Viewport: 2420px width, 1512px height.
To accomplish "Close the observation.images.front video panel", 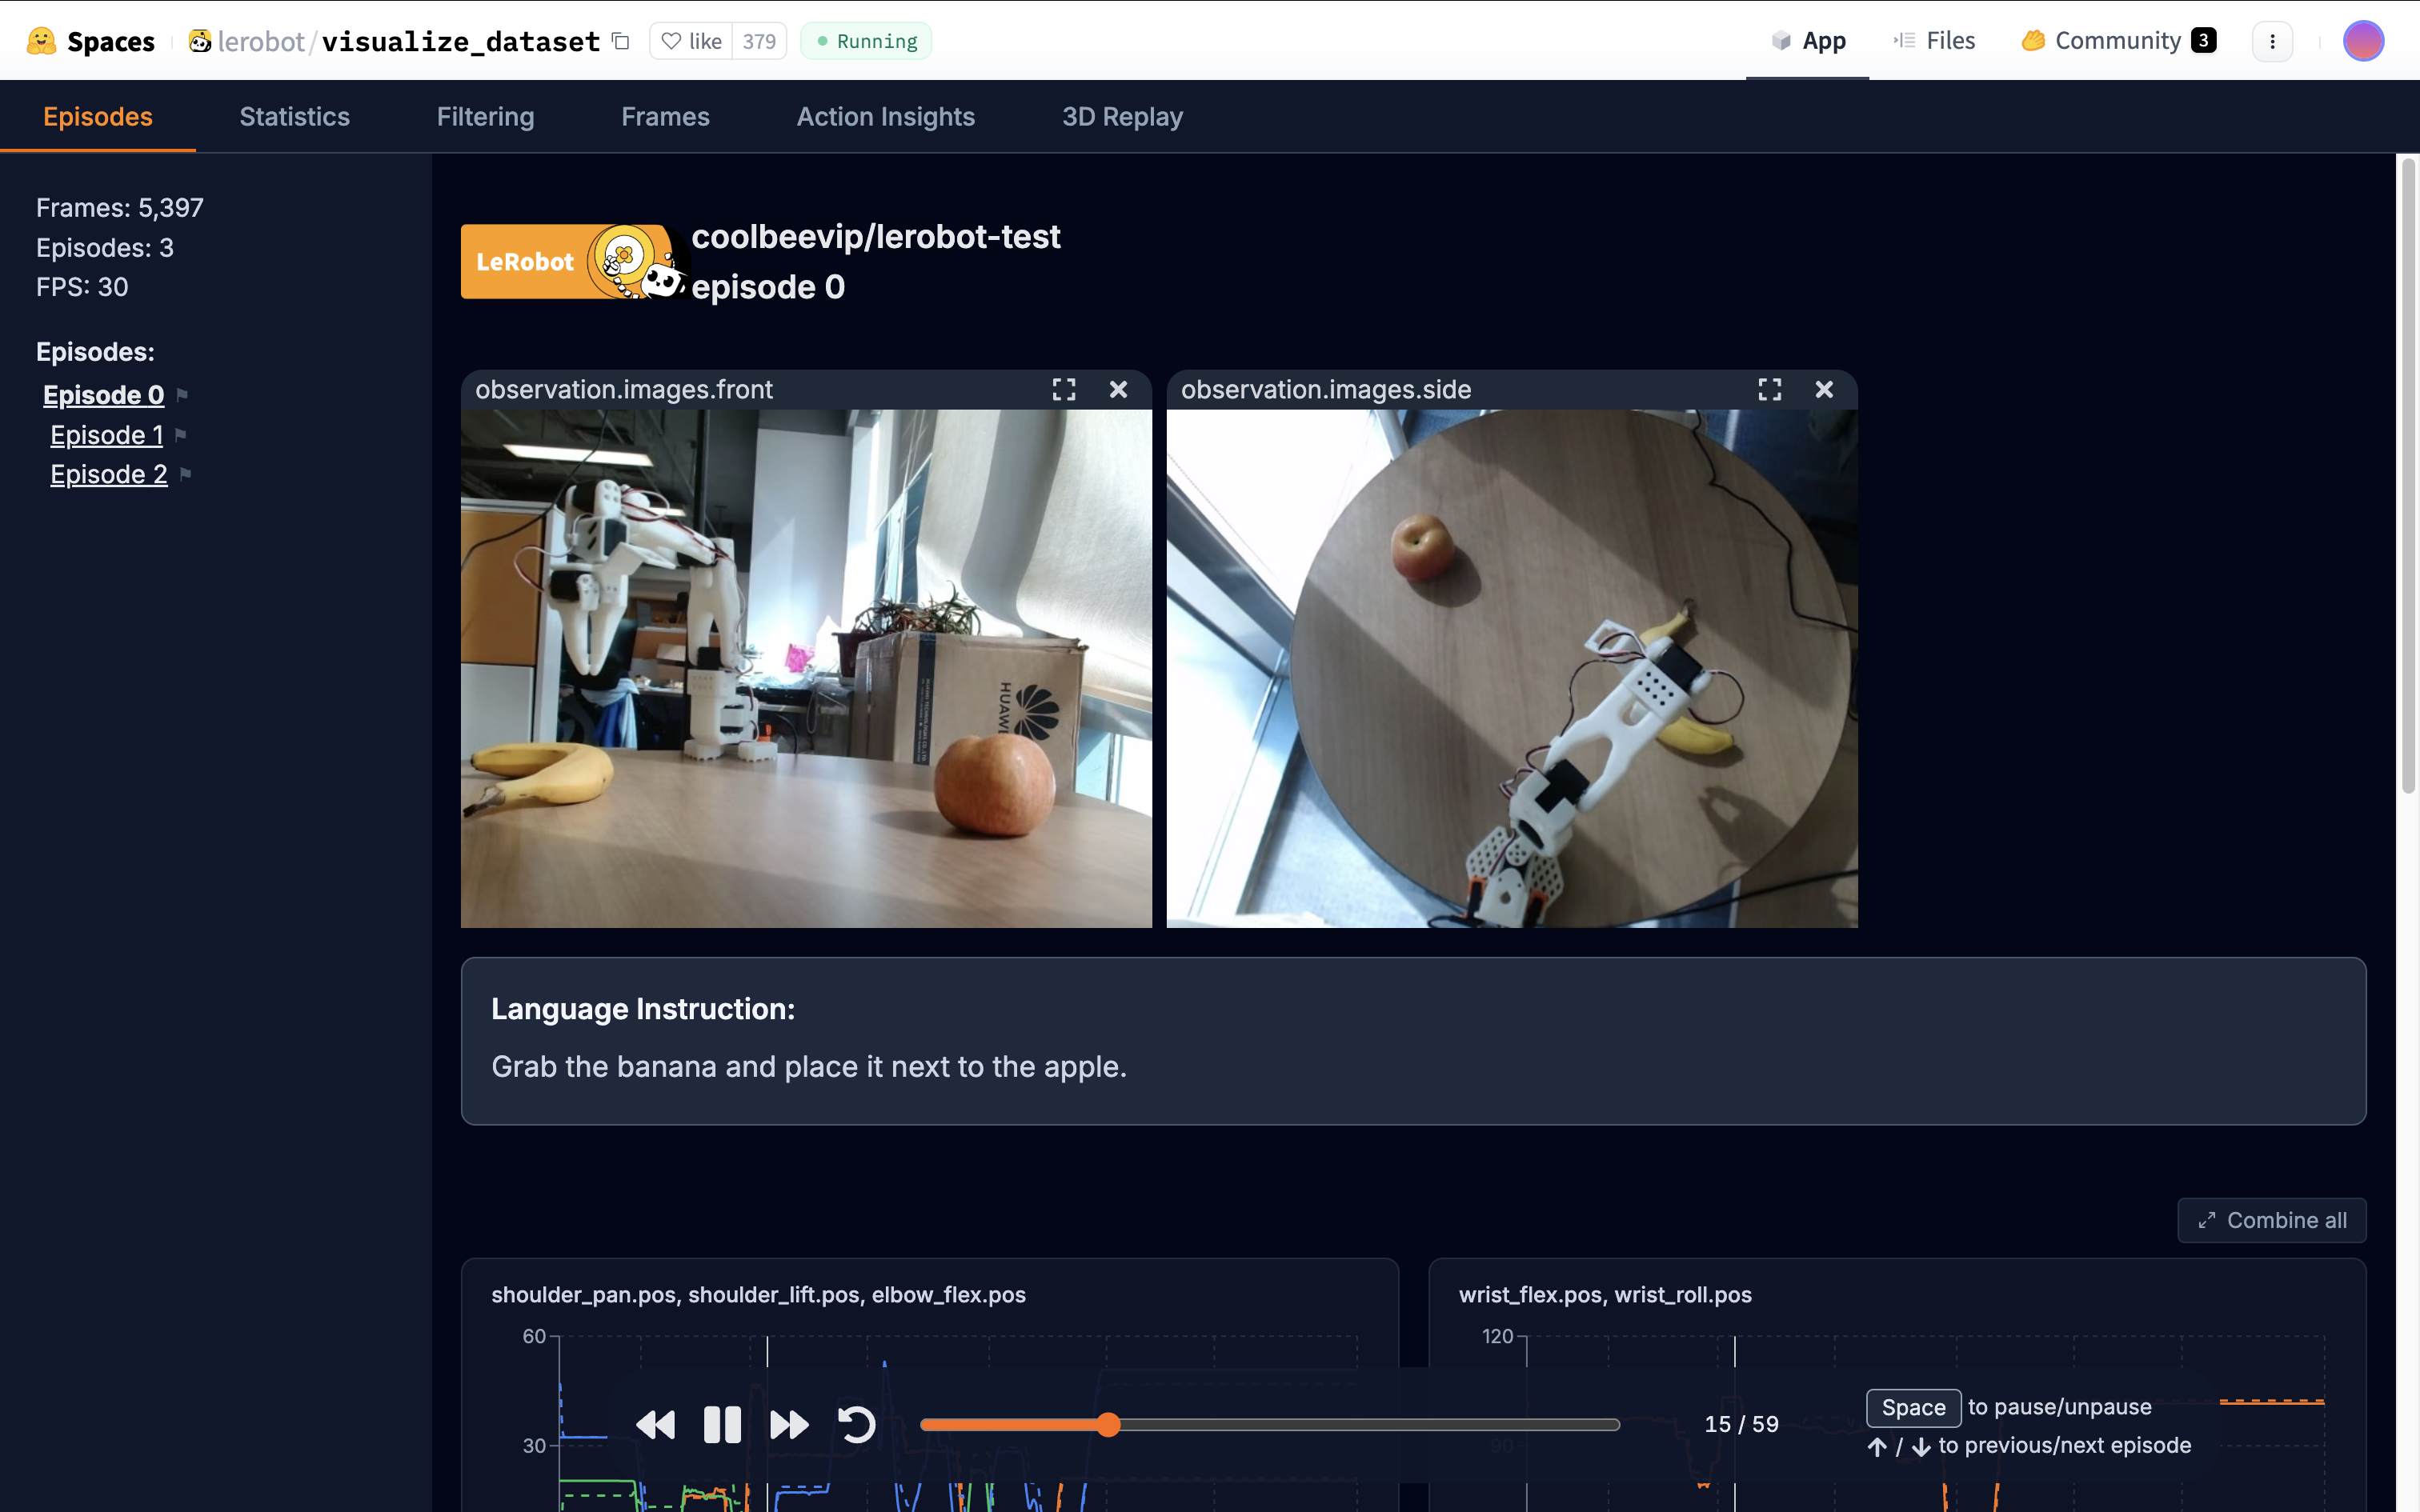I will 1118,390.
